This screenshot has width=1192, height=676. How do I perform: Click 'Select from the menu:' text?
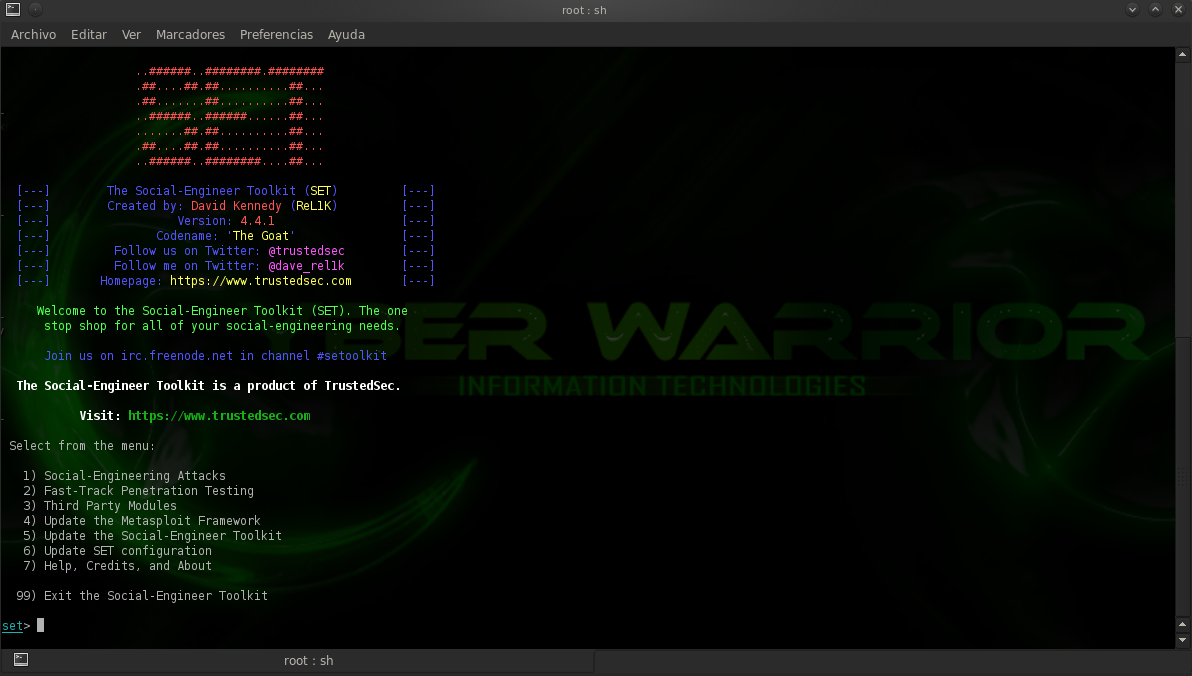82,446
